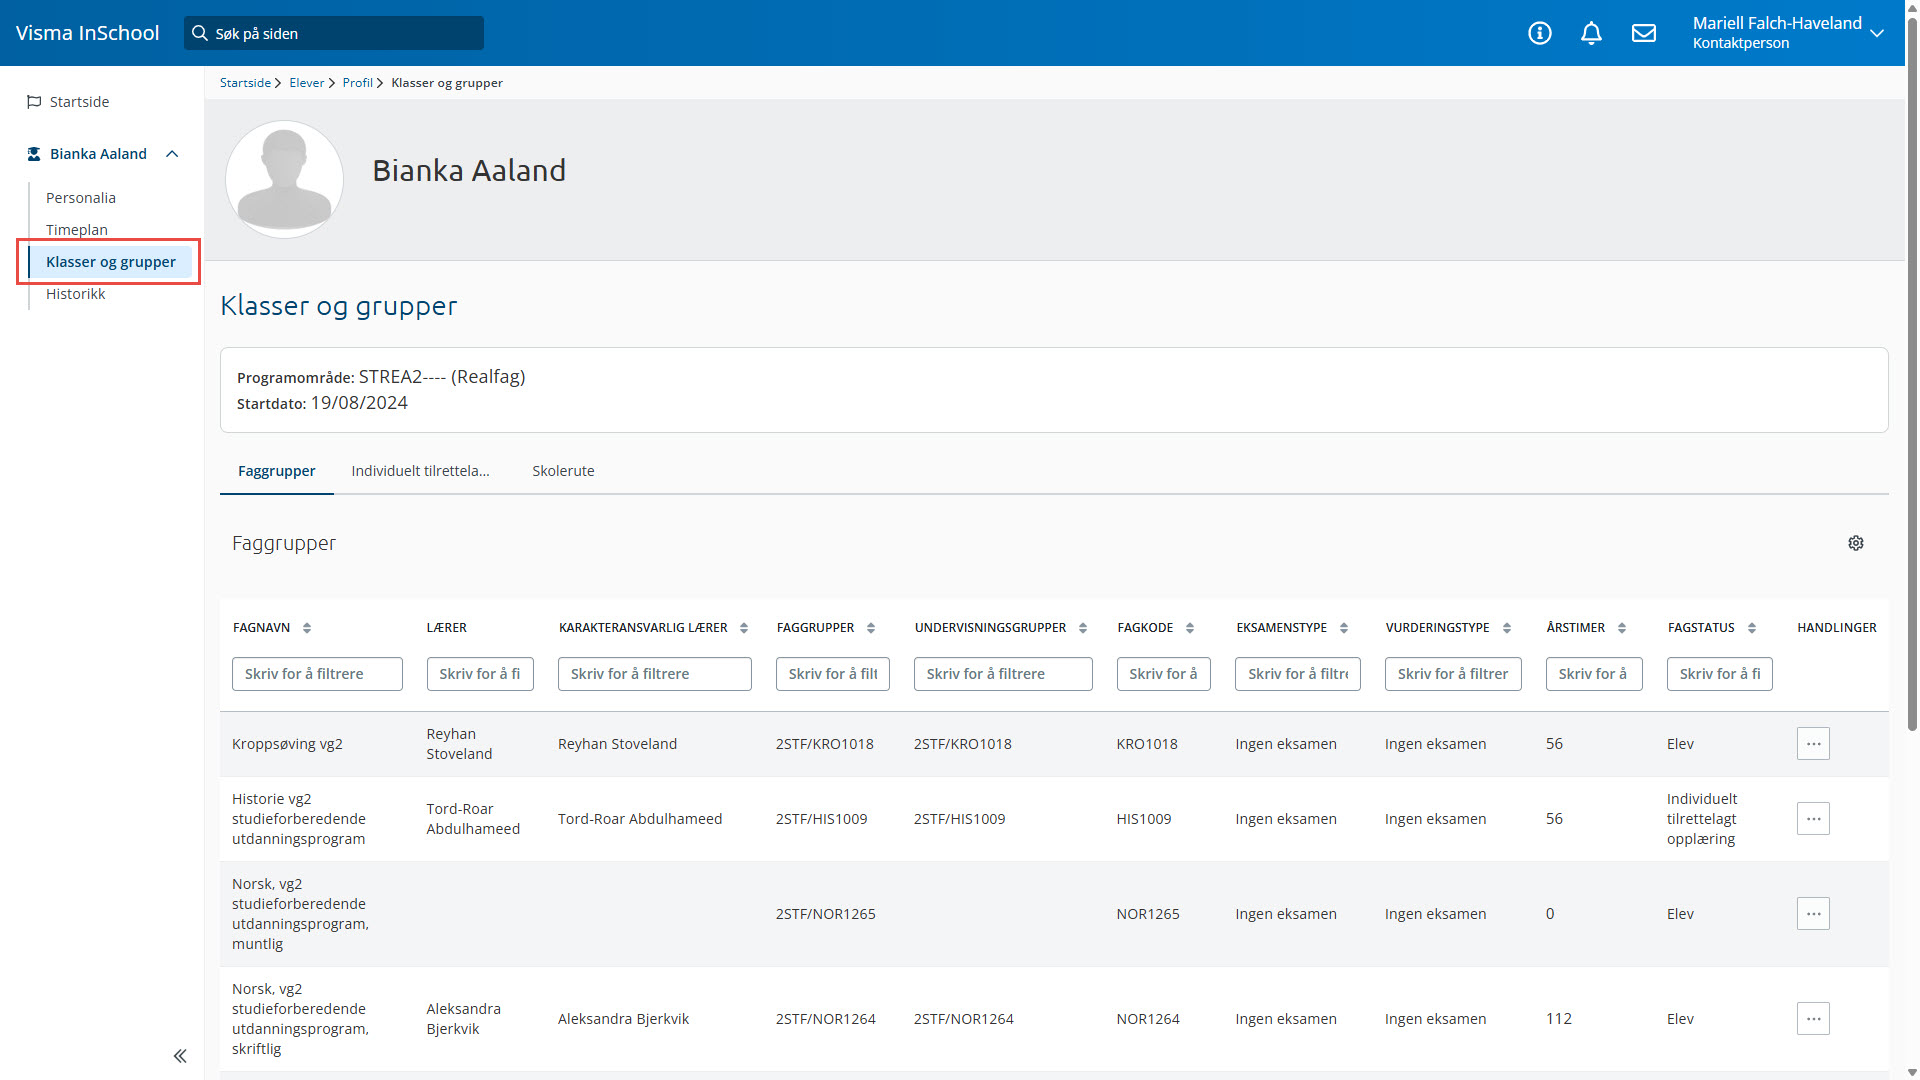Collapse the Bianka Aaland sidebar section

tap(172, 154)
